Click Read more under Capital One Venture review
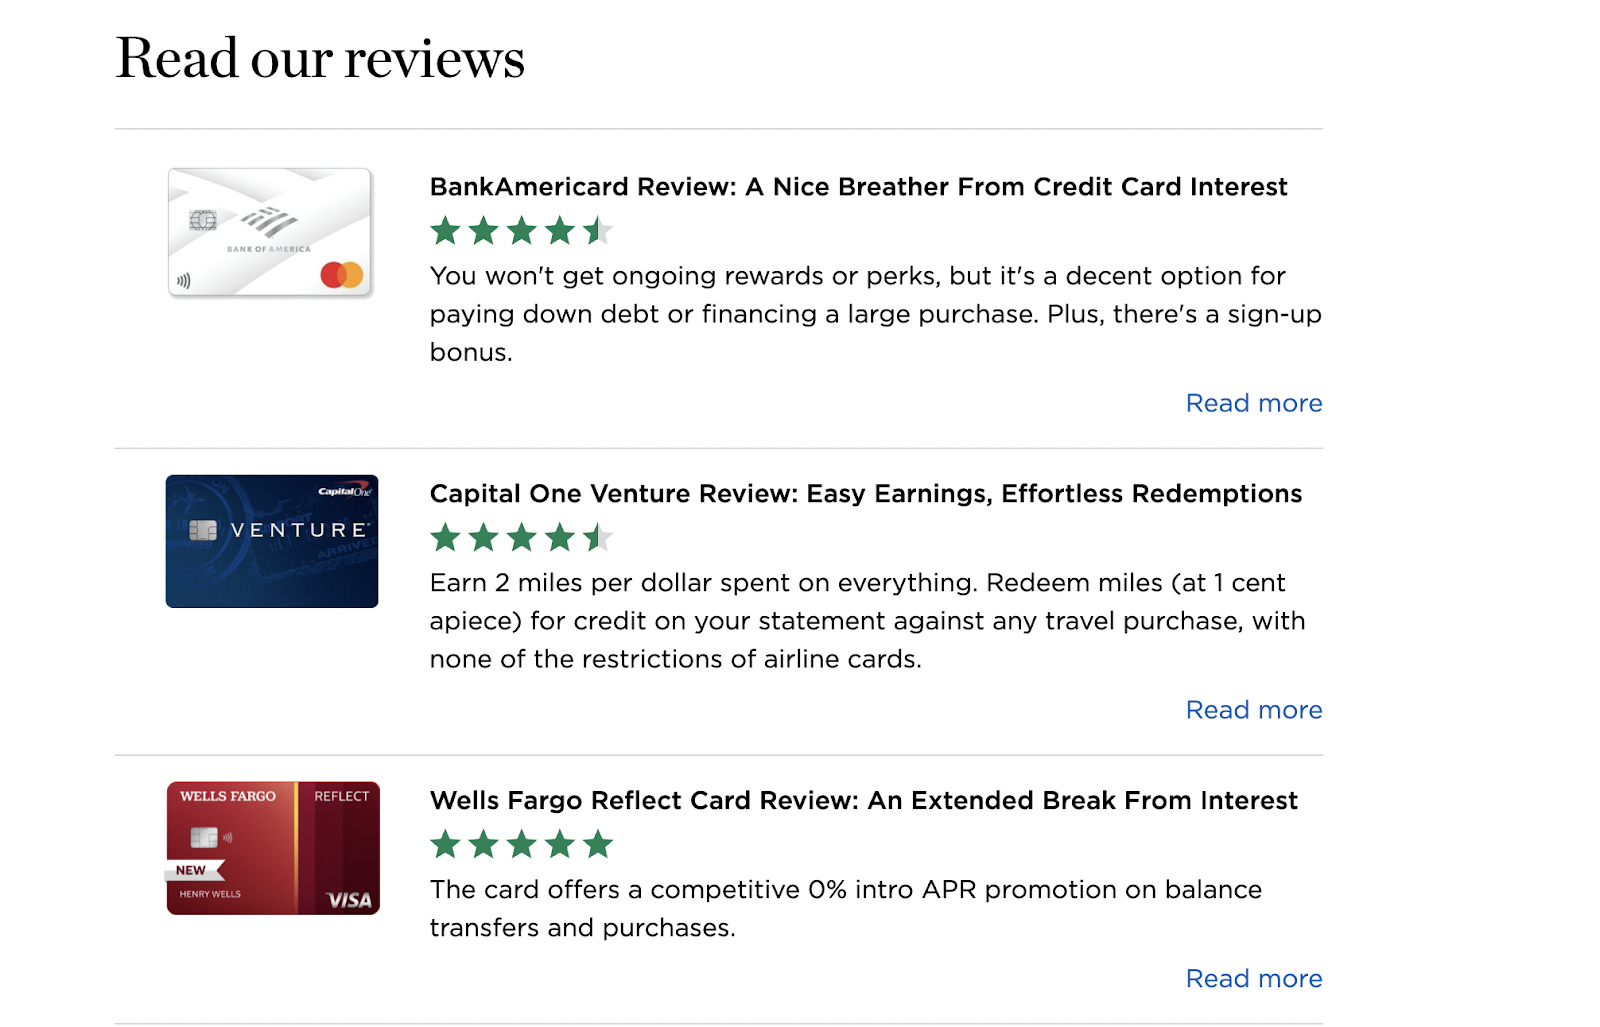Screen dimensions: 1600x1027 pos(1254,710)
